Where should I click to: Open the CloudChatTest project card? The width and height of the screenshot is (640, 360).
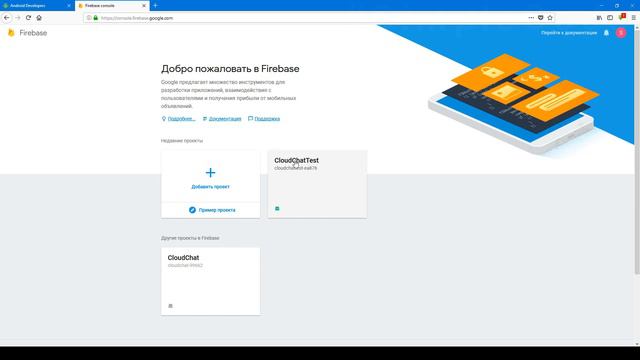317,184
